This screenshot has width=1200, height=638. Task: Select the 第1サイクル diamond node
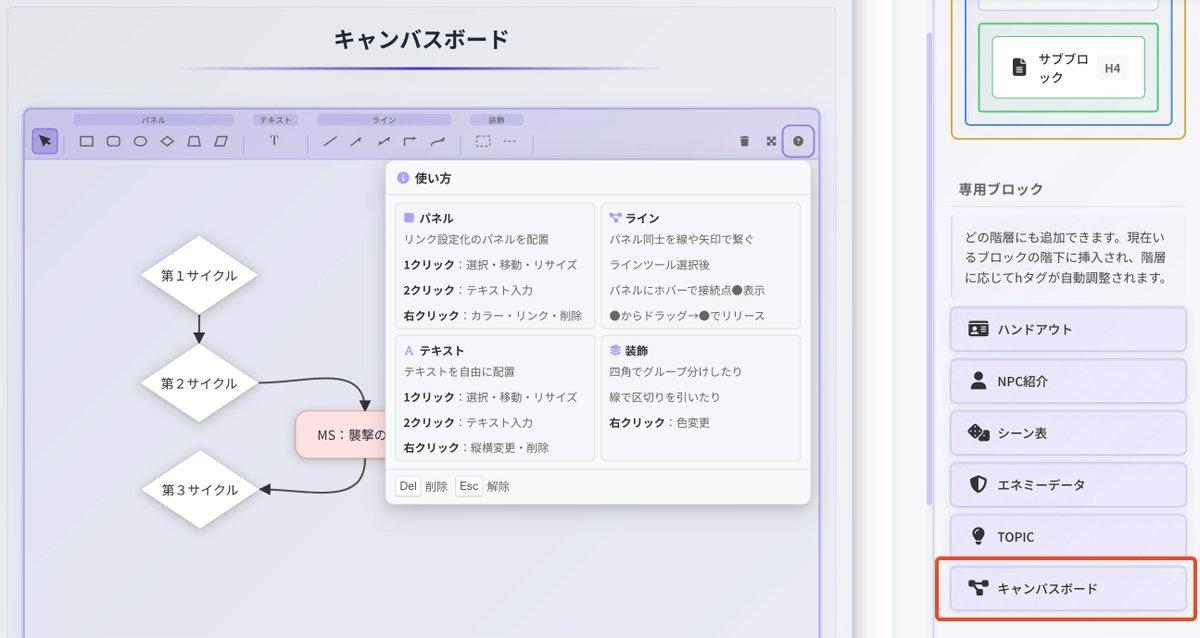coord(199,275)
